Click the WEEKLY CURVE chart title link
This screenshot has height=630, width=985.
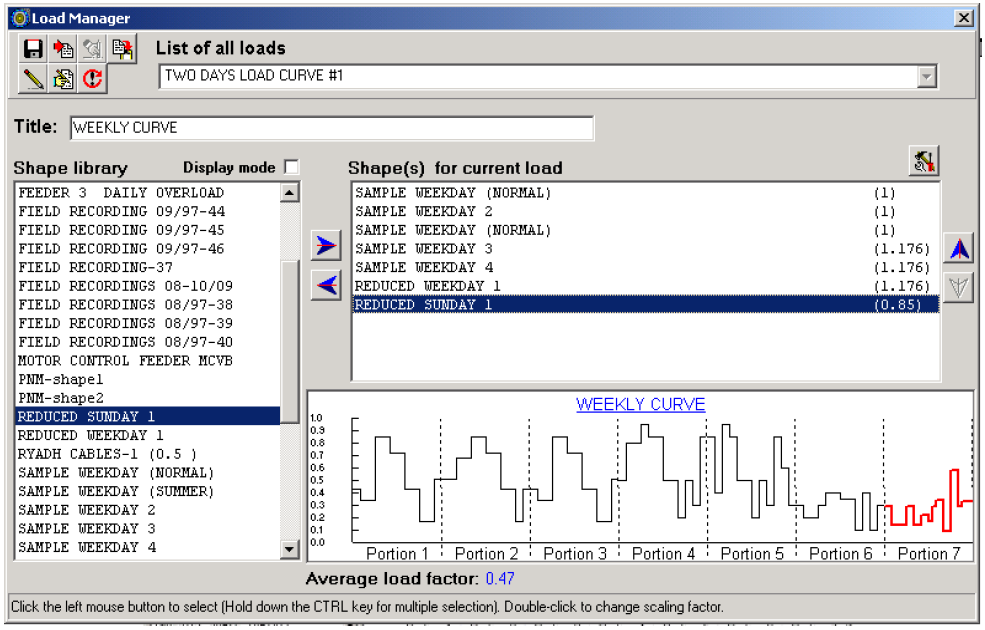point(640,404)
